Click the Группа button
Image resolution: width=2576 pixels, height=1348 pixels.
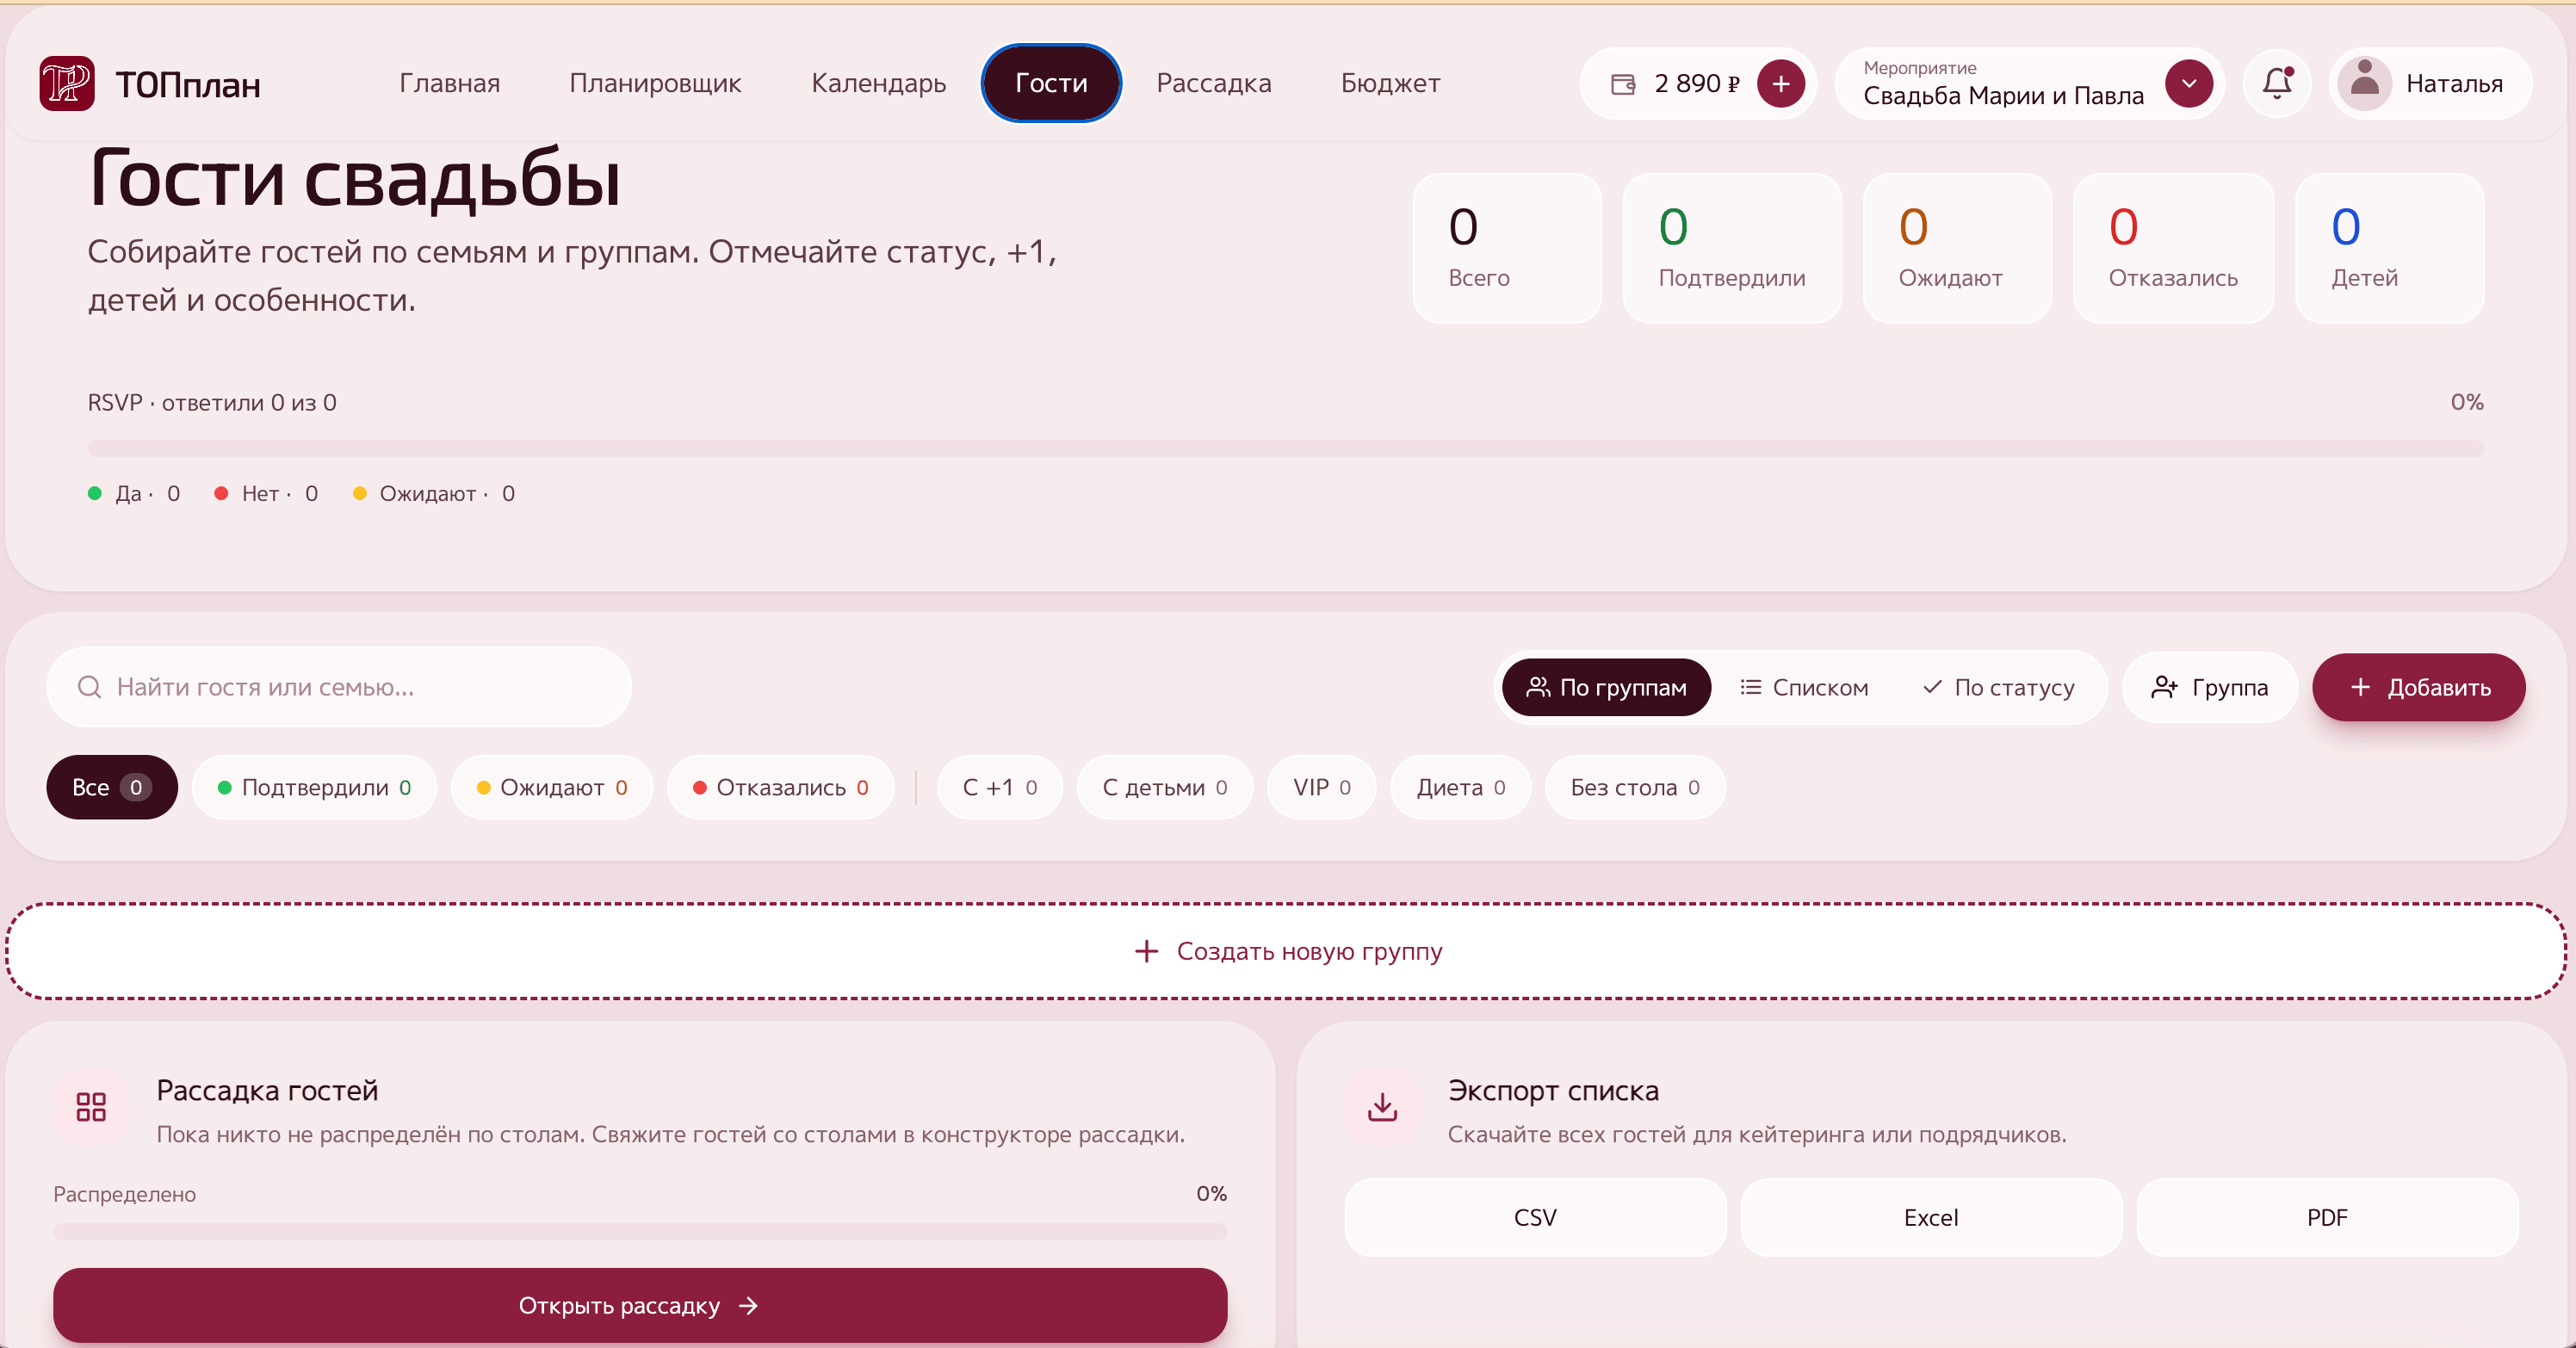pyautogui.click(x=2209, y=687)
